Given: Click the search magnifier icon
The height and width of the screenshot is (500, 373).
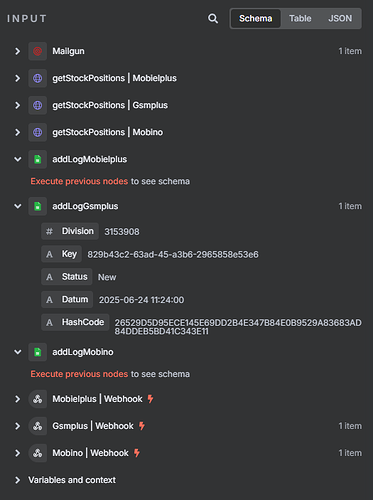Looking at the screenshot, I should pos(213,19).
